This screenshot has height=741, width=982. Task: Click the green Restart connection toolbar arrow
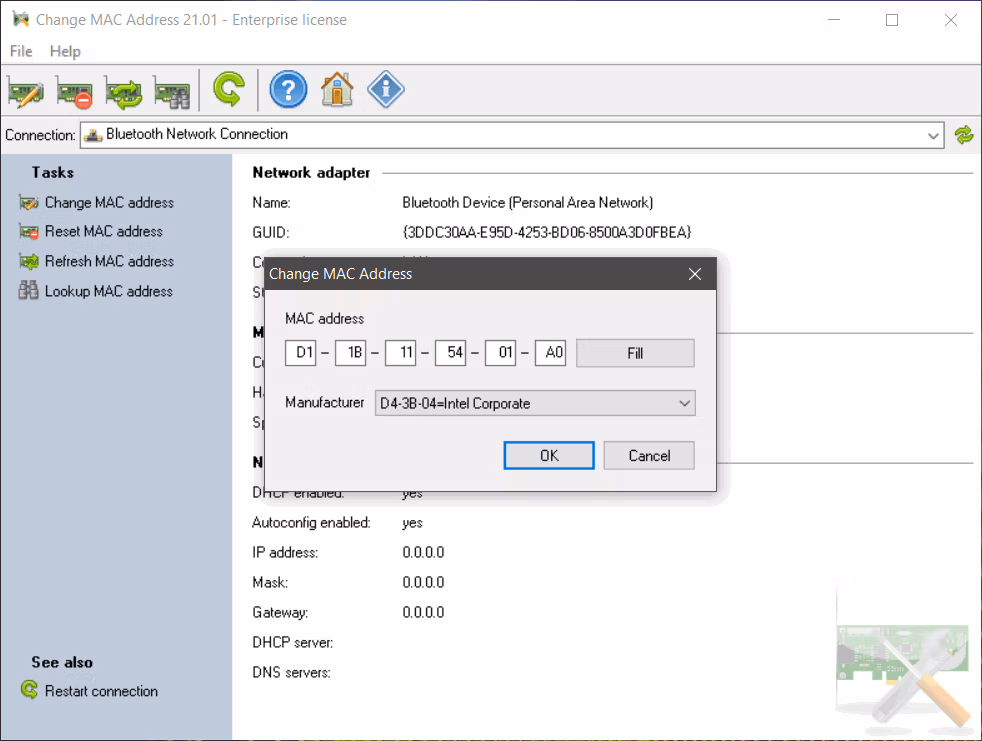(229, 90)
